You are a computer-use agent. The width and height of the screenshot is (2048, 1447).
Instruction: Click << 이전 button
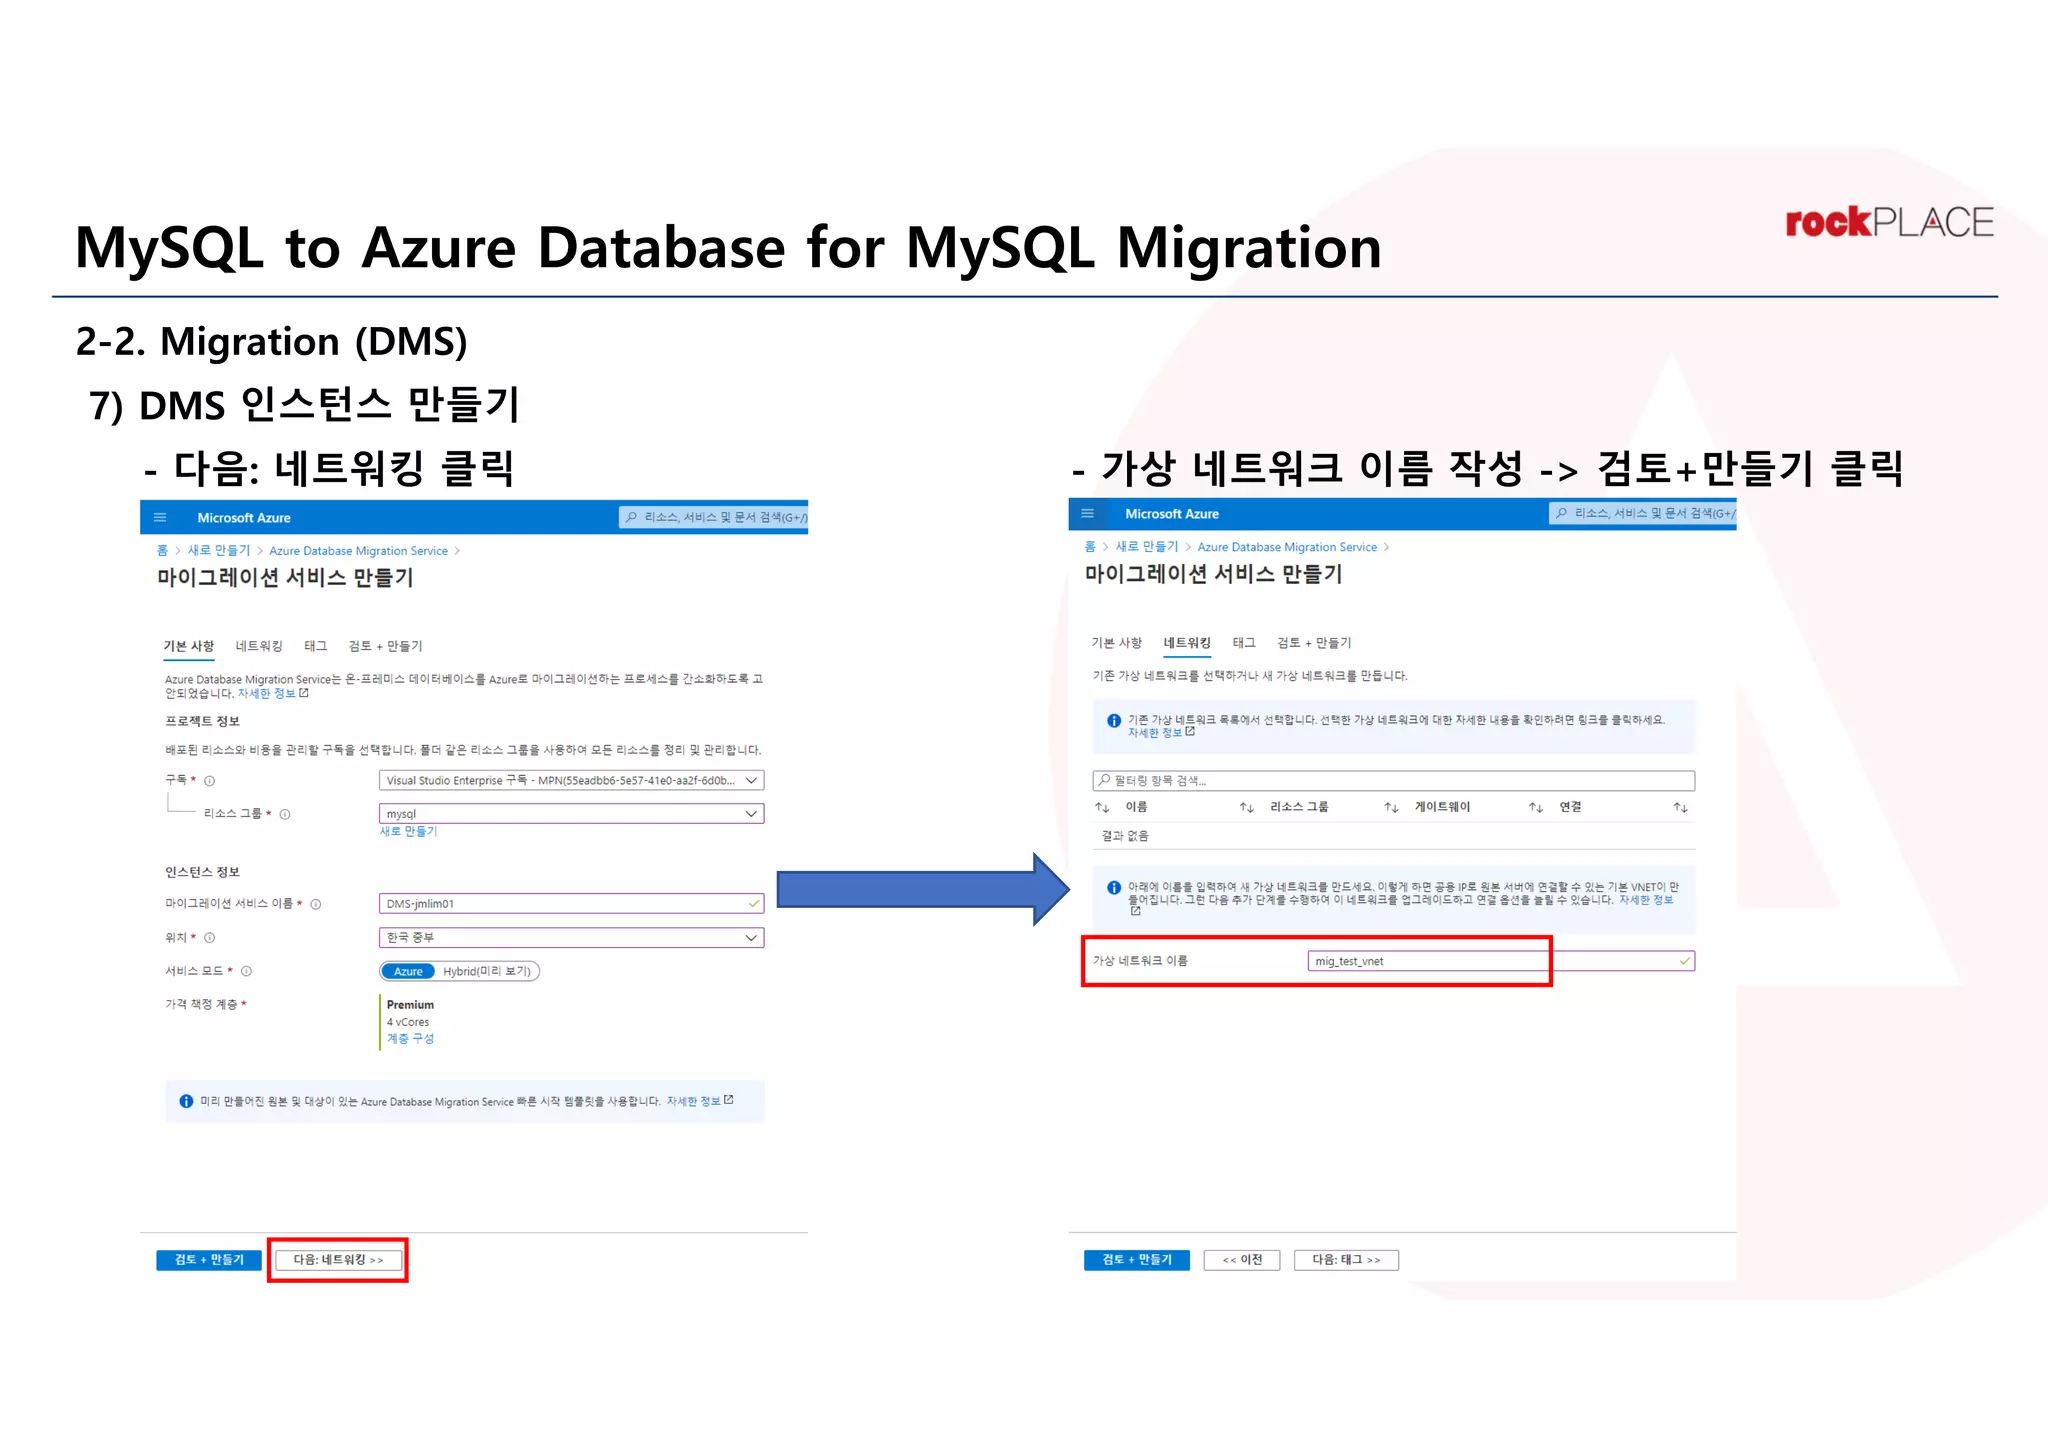[x=1242, y=1260]
